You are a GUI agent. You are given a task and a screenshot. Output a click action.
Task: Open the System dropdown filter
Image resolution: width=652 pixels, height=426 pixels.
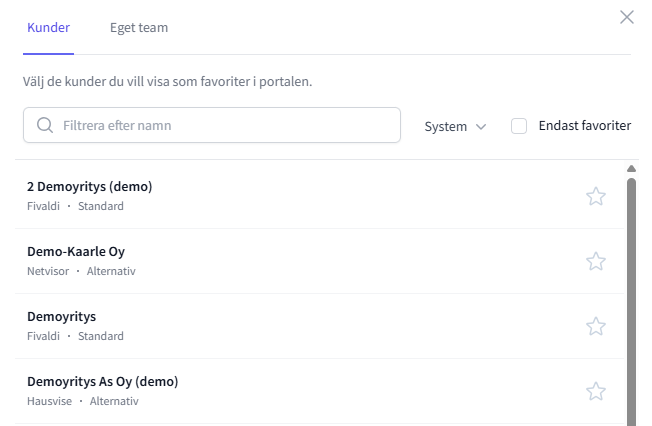[455, 127]
